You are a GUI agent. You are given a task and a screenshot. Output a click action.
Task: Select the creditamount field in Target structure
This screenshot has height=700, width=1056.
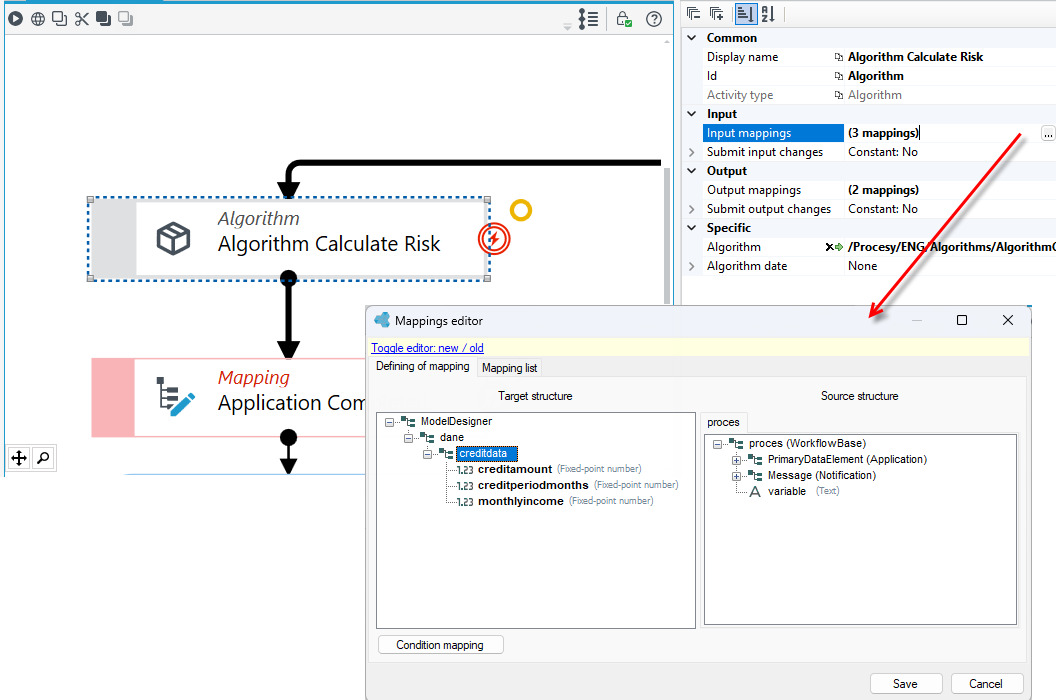(515, 470)
